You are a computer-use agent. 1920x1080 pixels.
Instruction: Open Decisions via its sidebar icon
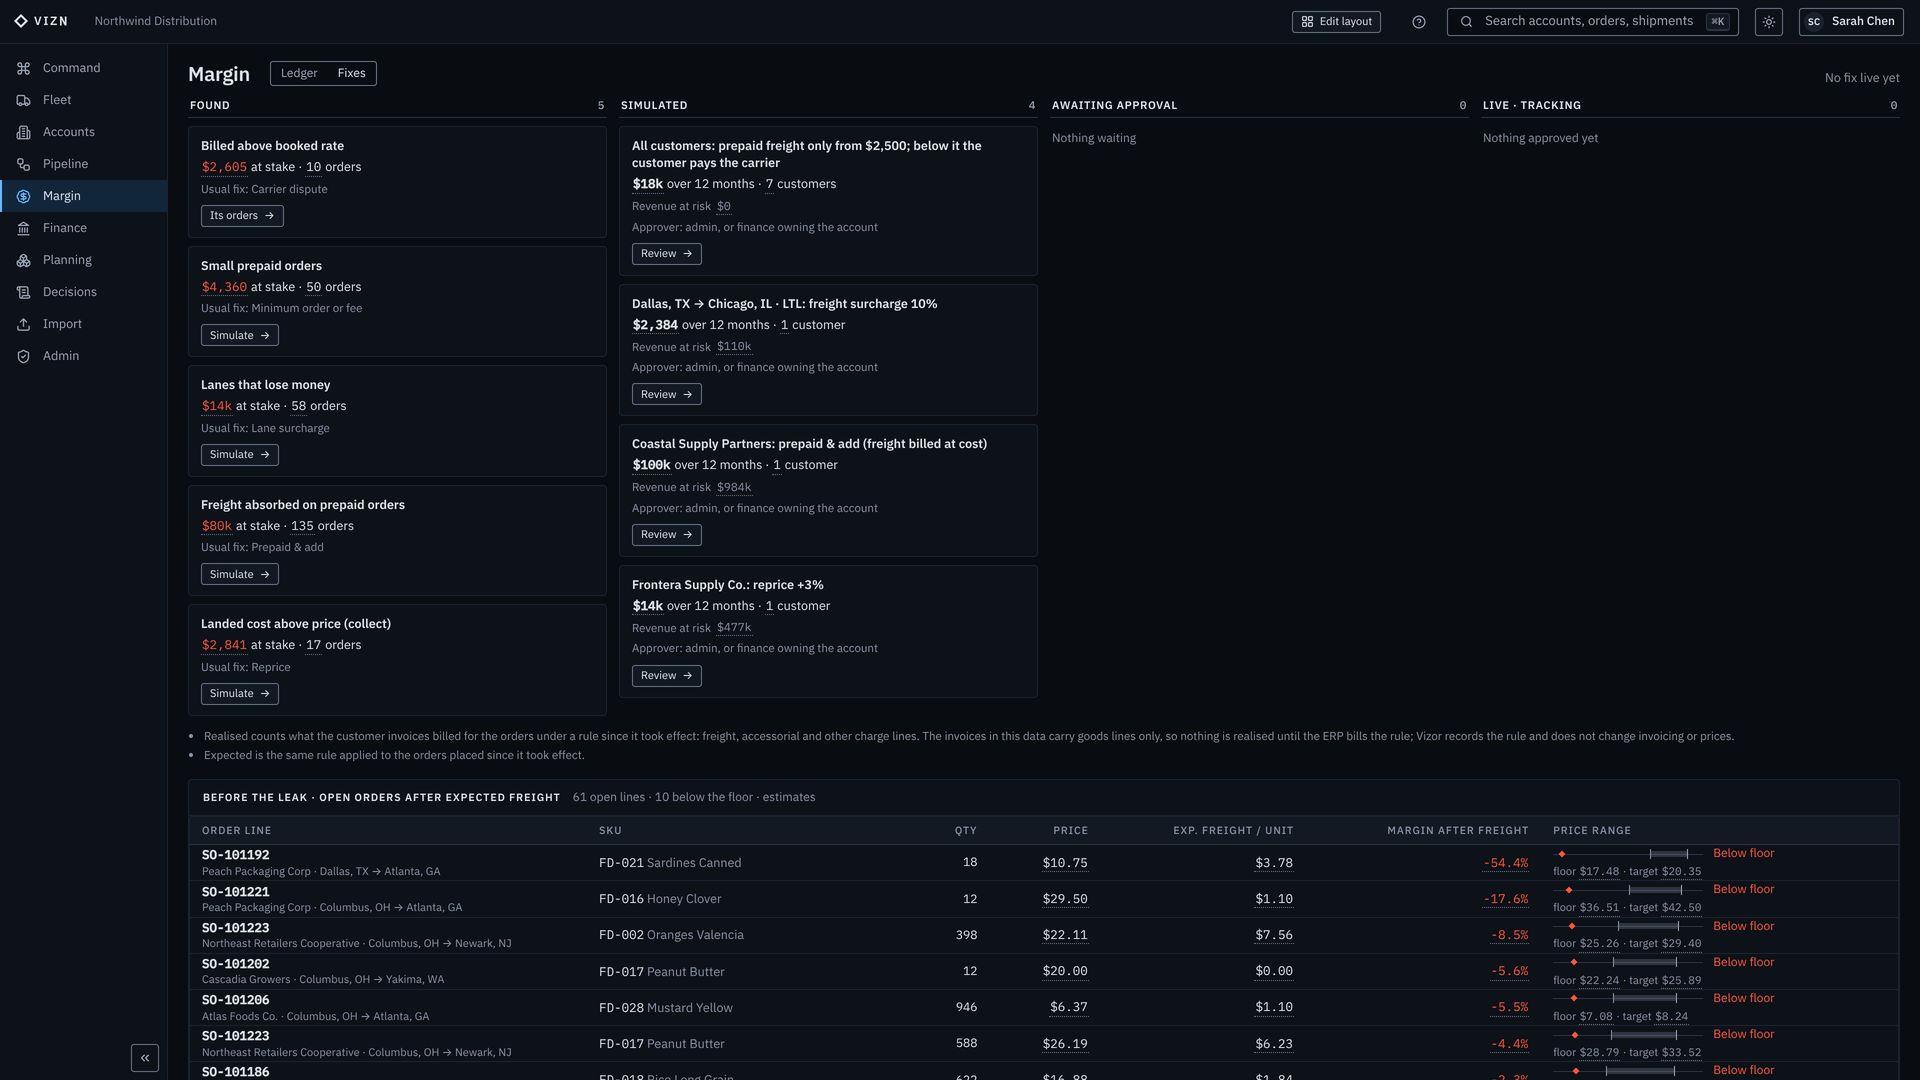23,292
